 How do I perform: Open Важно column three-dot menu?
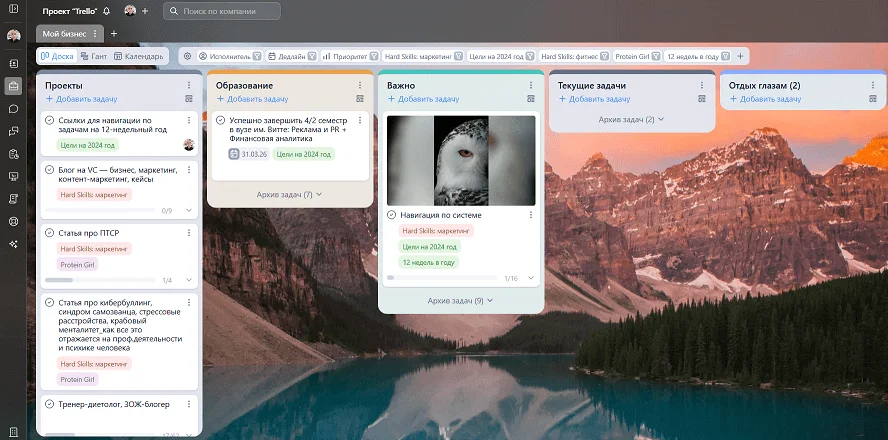531,86
